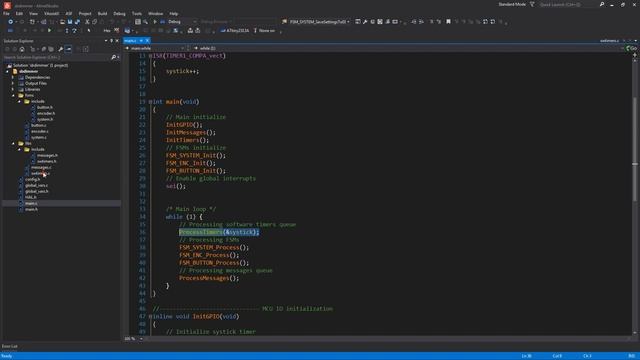
Task: Collapse the fsms folder
Action: [13, 96]
